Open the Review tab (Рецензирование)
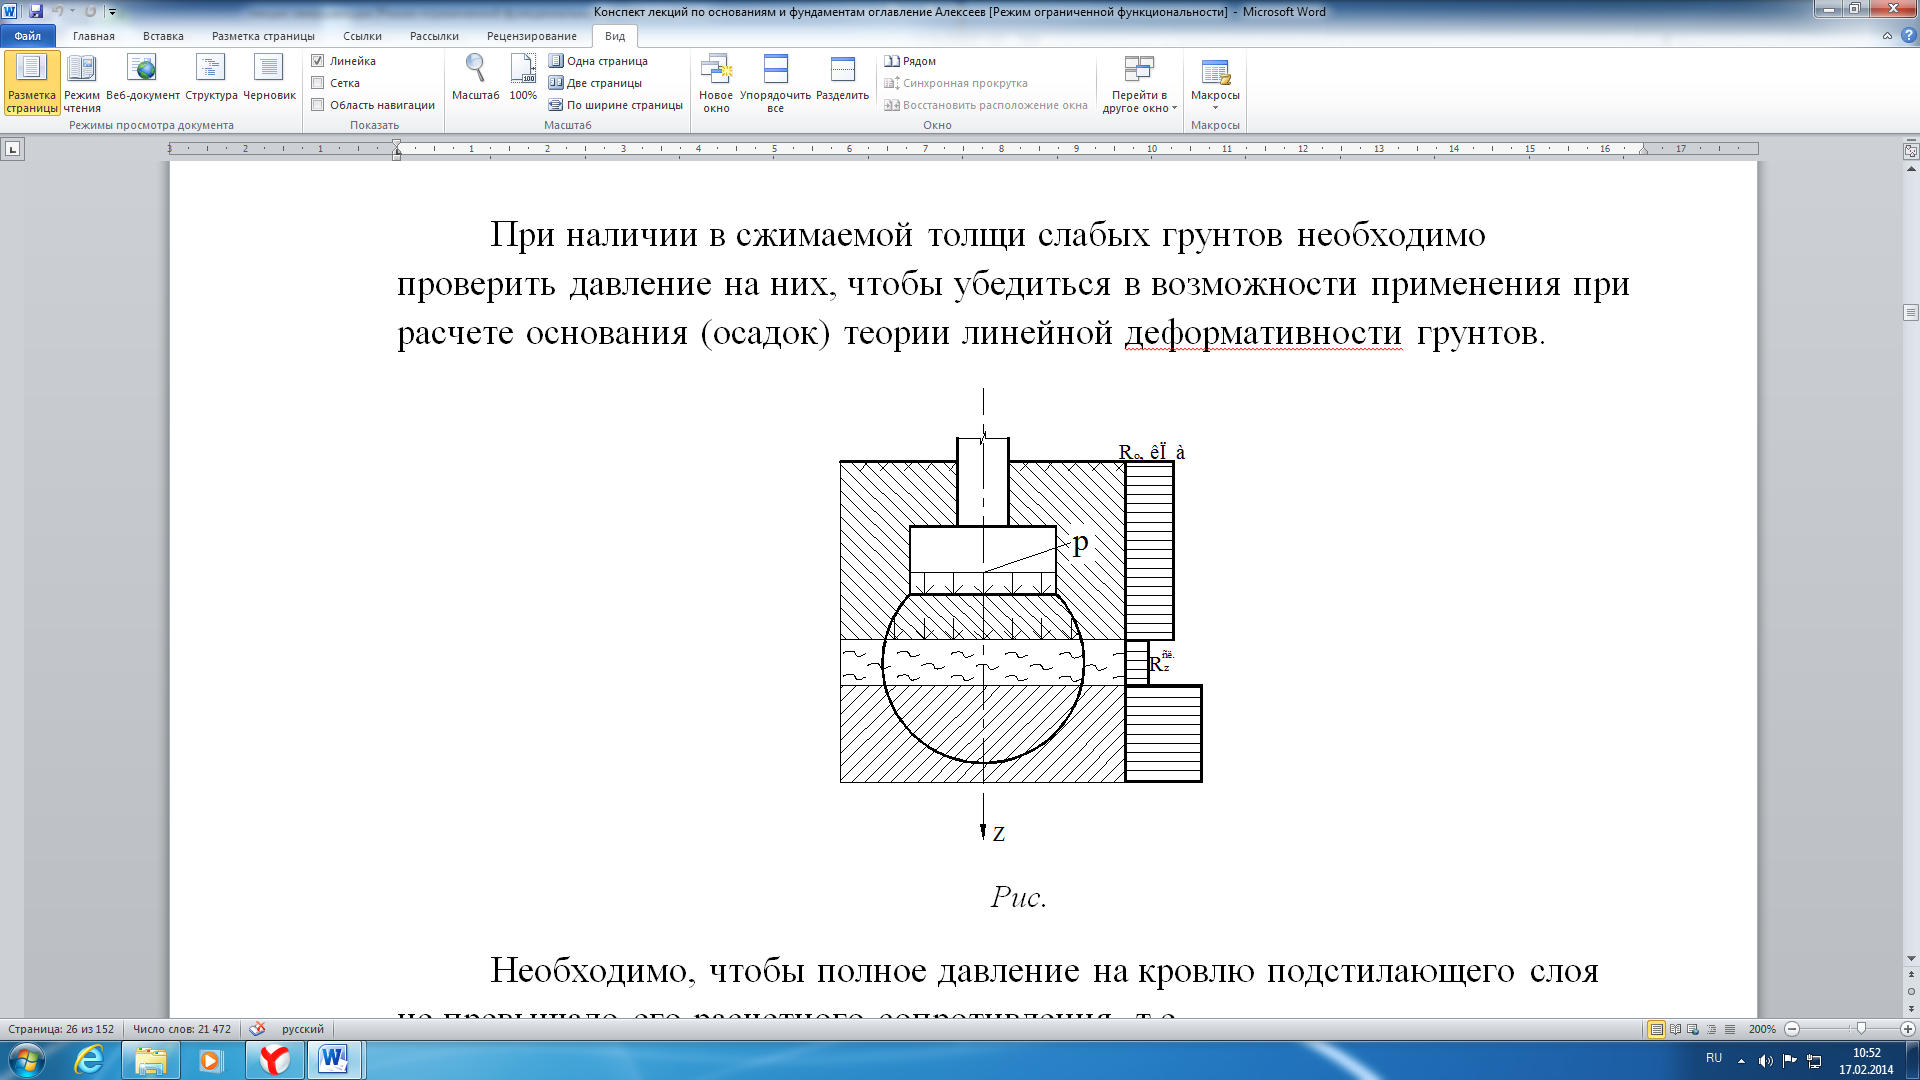 tap(532, 36)
